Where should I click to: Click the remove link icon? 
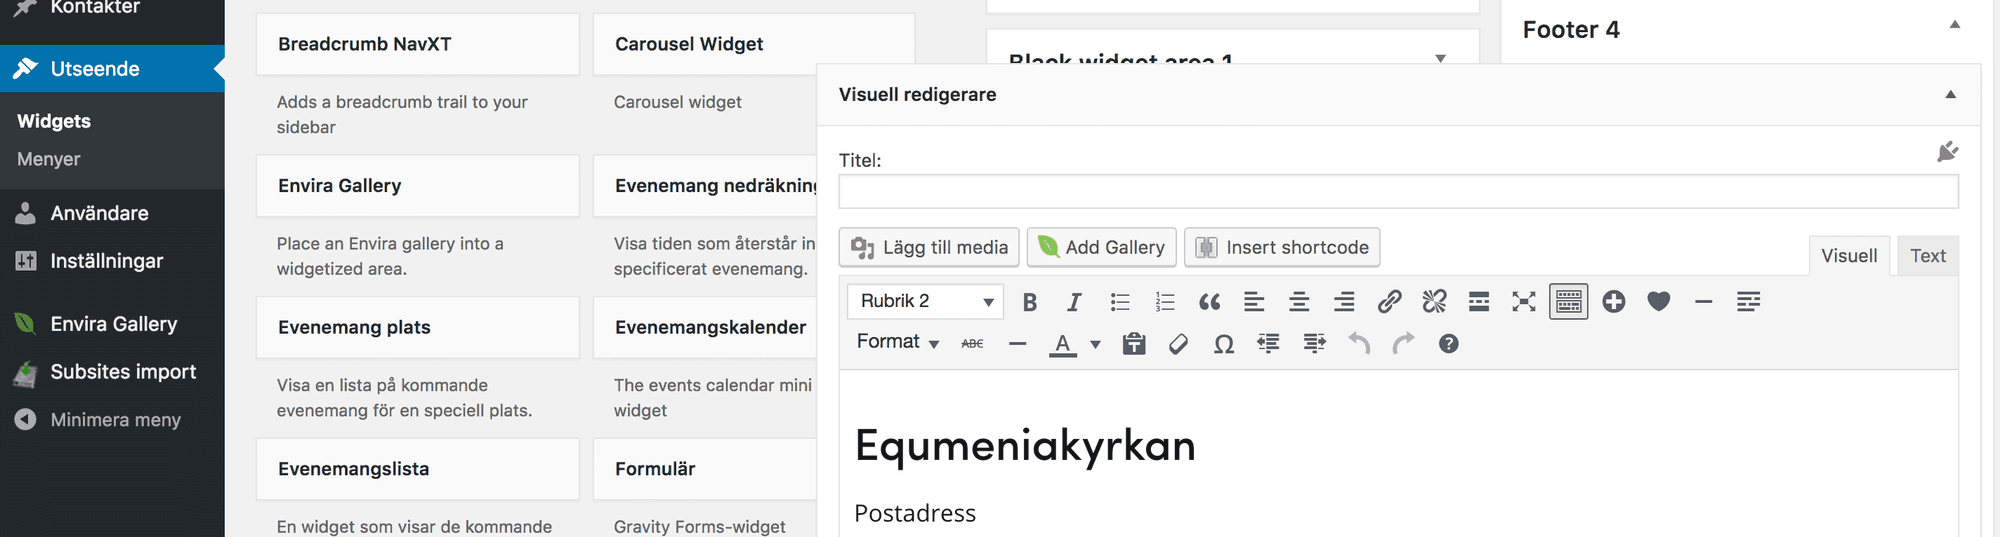pyautogui.click(x=1434, y=302)
